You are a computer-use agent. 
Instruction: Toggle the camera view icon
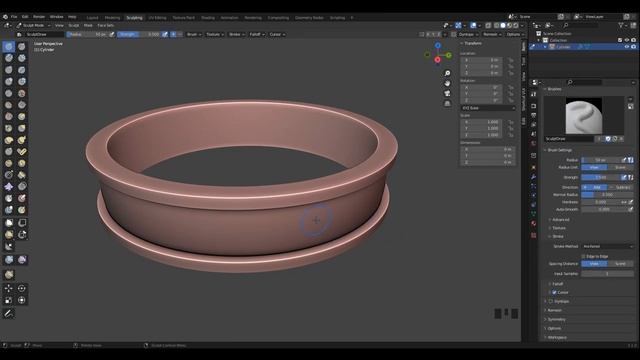(x=447, y=93)
